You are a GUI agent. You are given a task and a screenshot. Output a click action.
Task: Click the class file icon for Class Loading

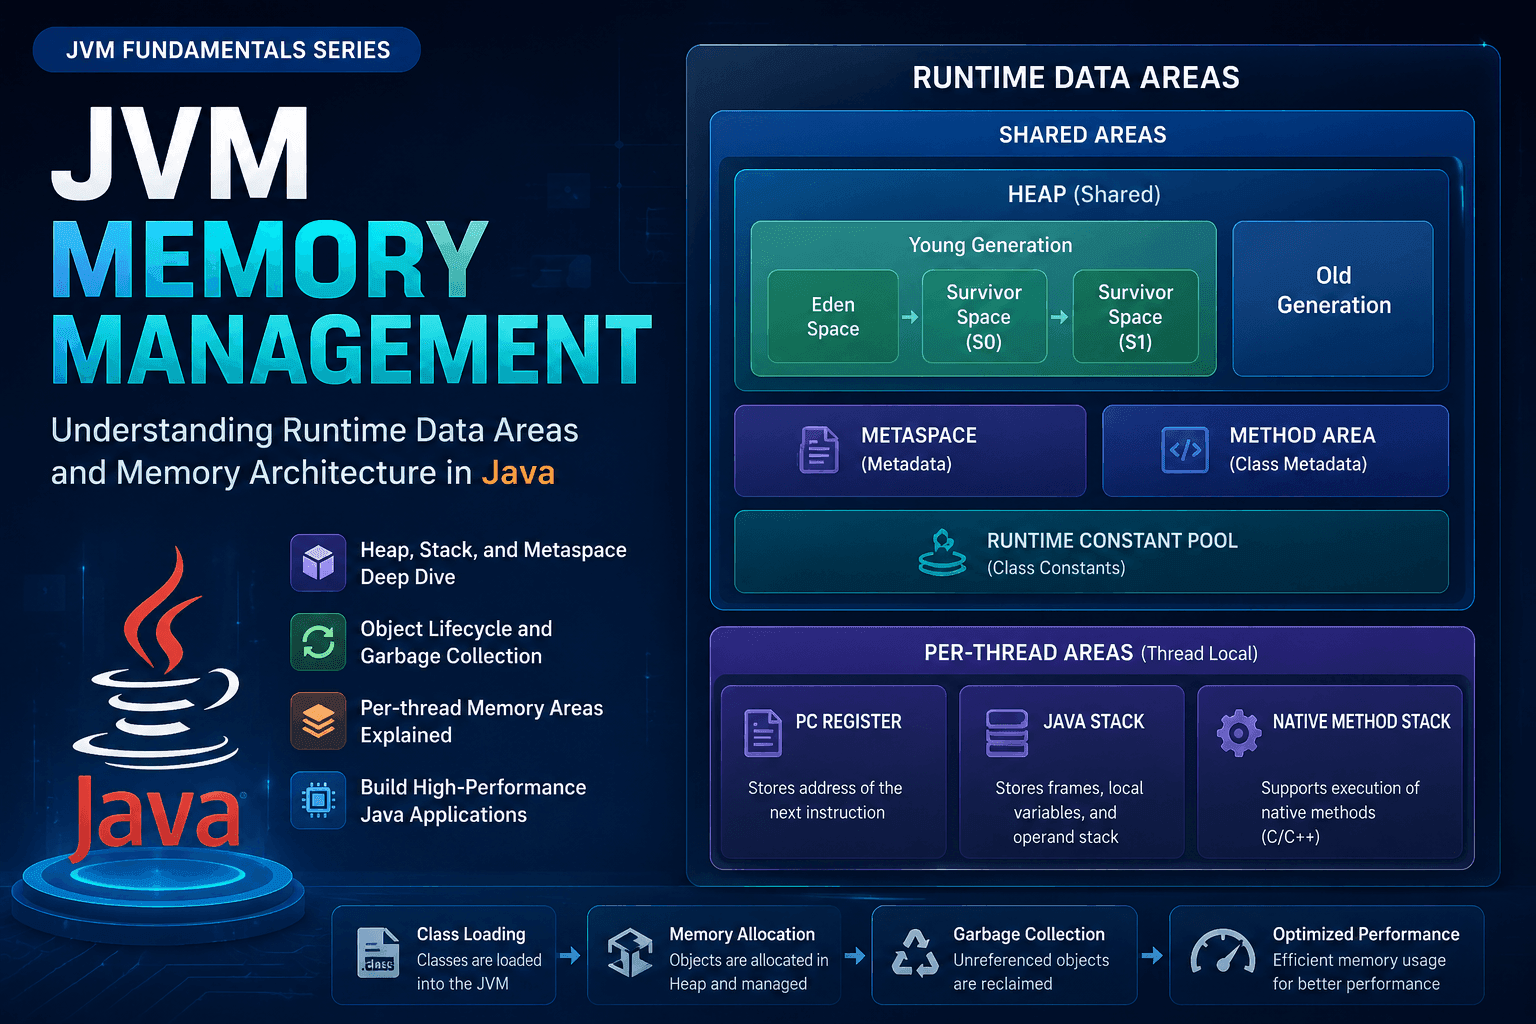pos(378,953)
